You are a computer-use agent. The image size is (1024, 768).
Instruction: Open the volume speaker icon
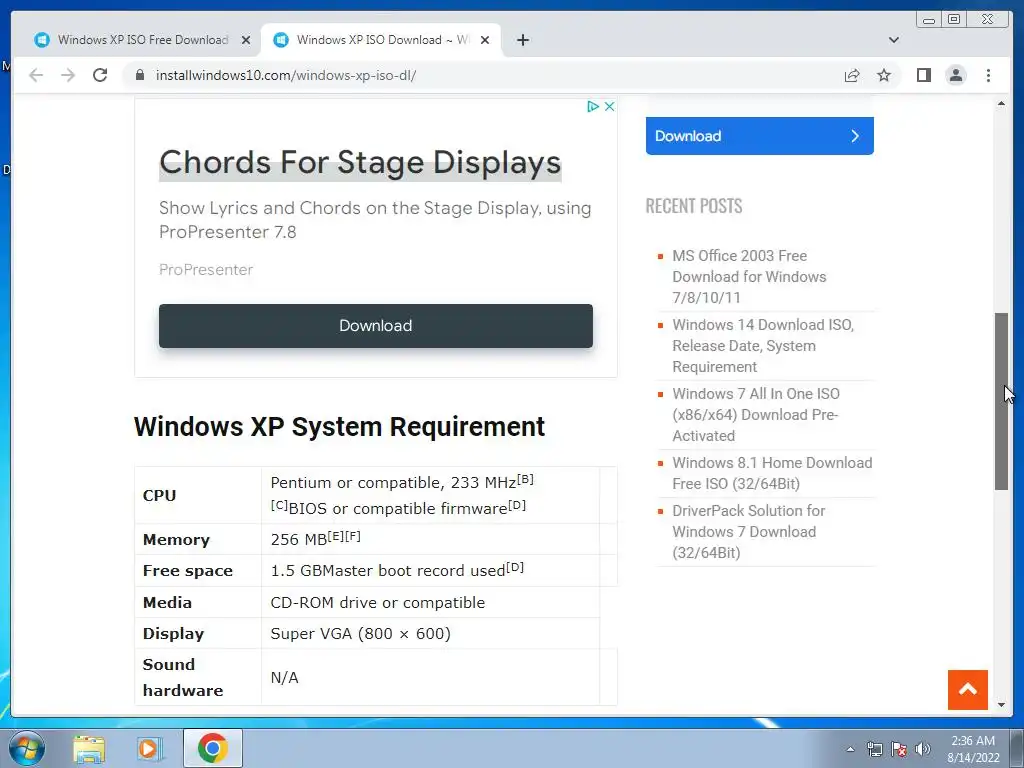point(923,749)
